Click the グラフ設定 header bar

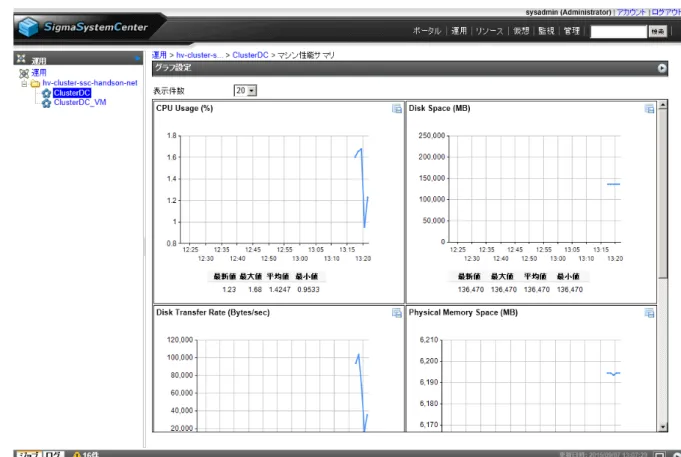click(410, 68)
